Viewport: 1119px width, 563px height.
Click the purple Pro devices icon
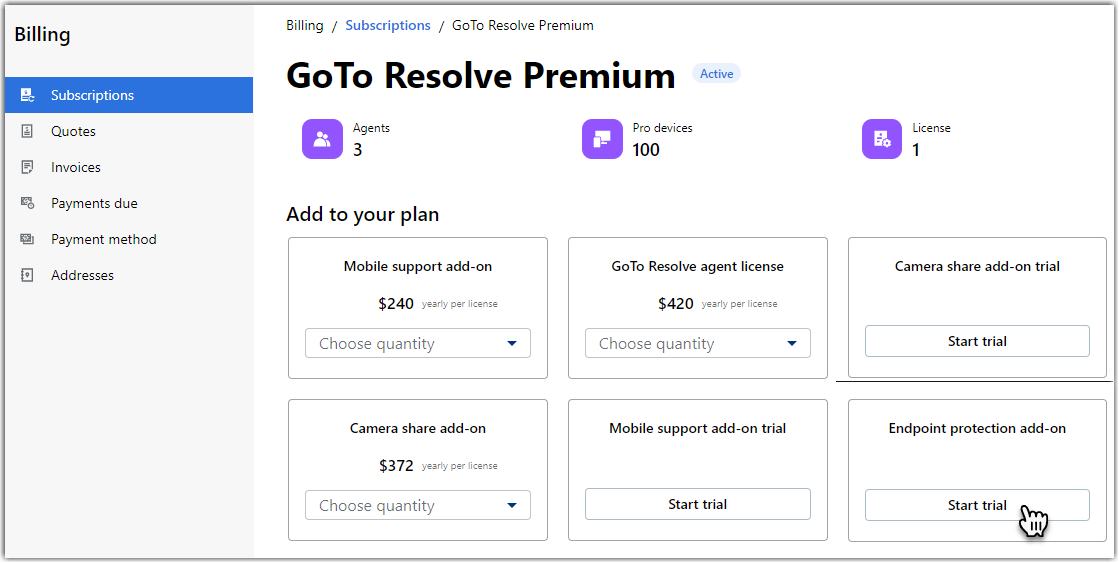602,138
